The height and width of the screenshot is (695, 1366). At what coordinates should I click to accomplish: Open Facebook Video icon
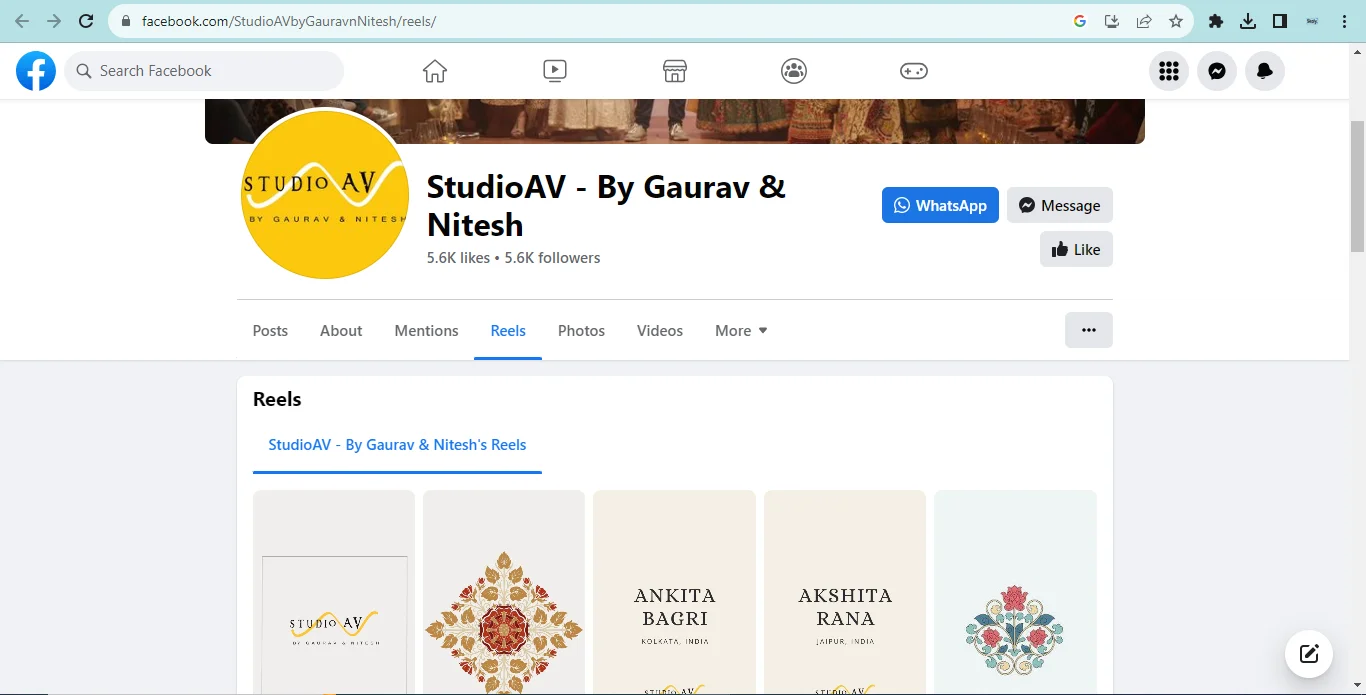pos(555,71)
